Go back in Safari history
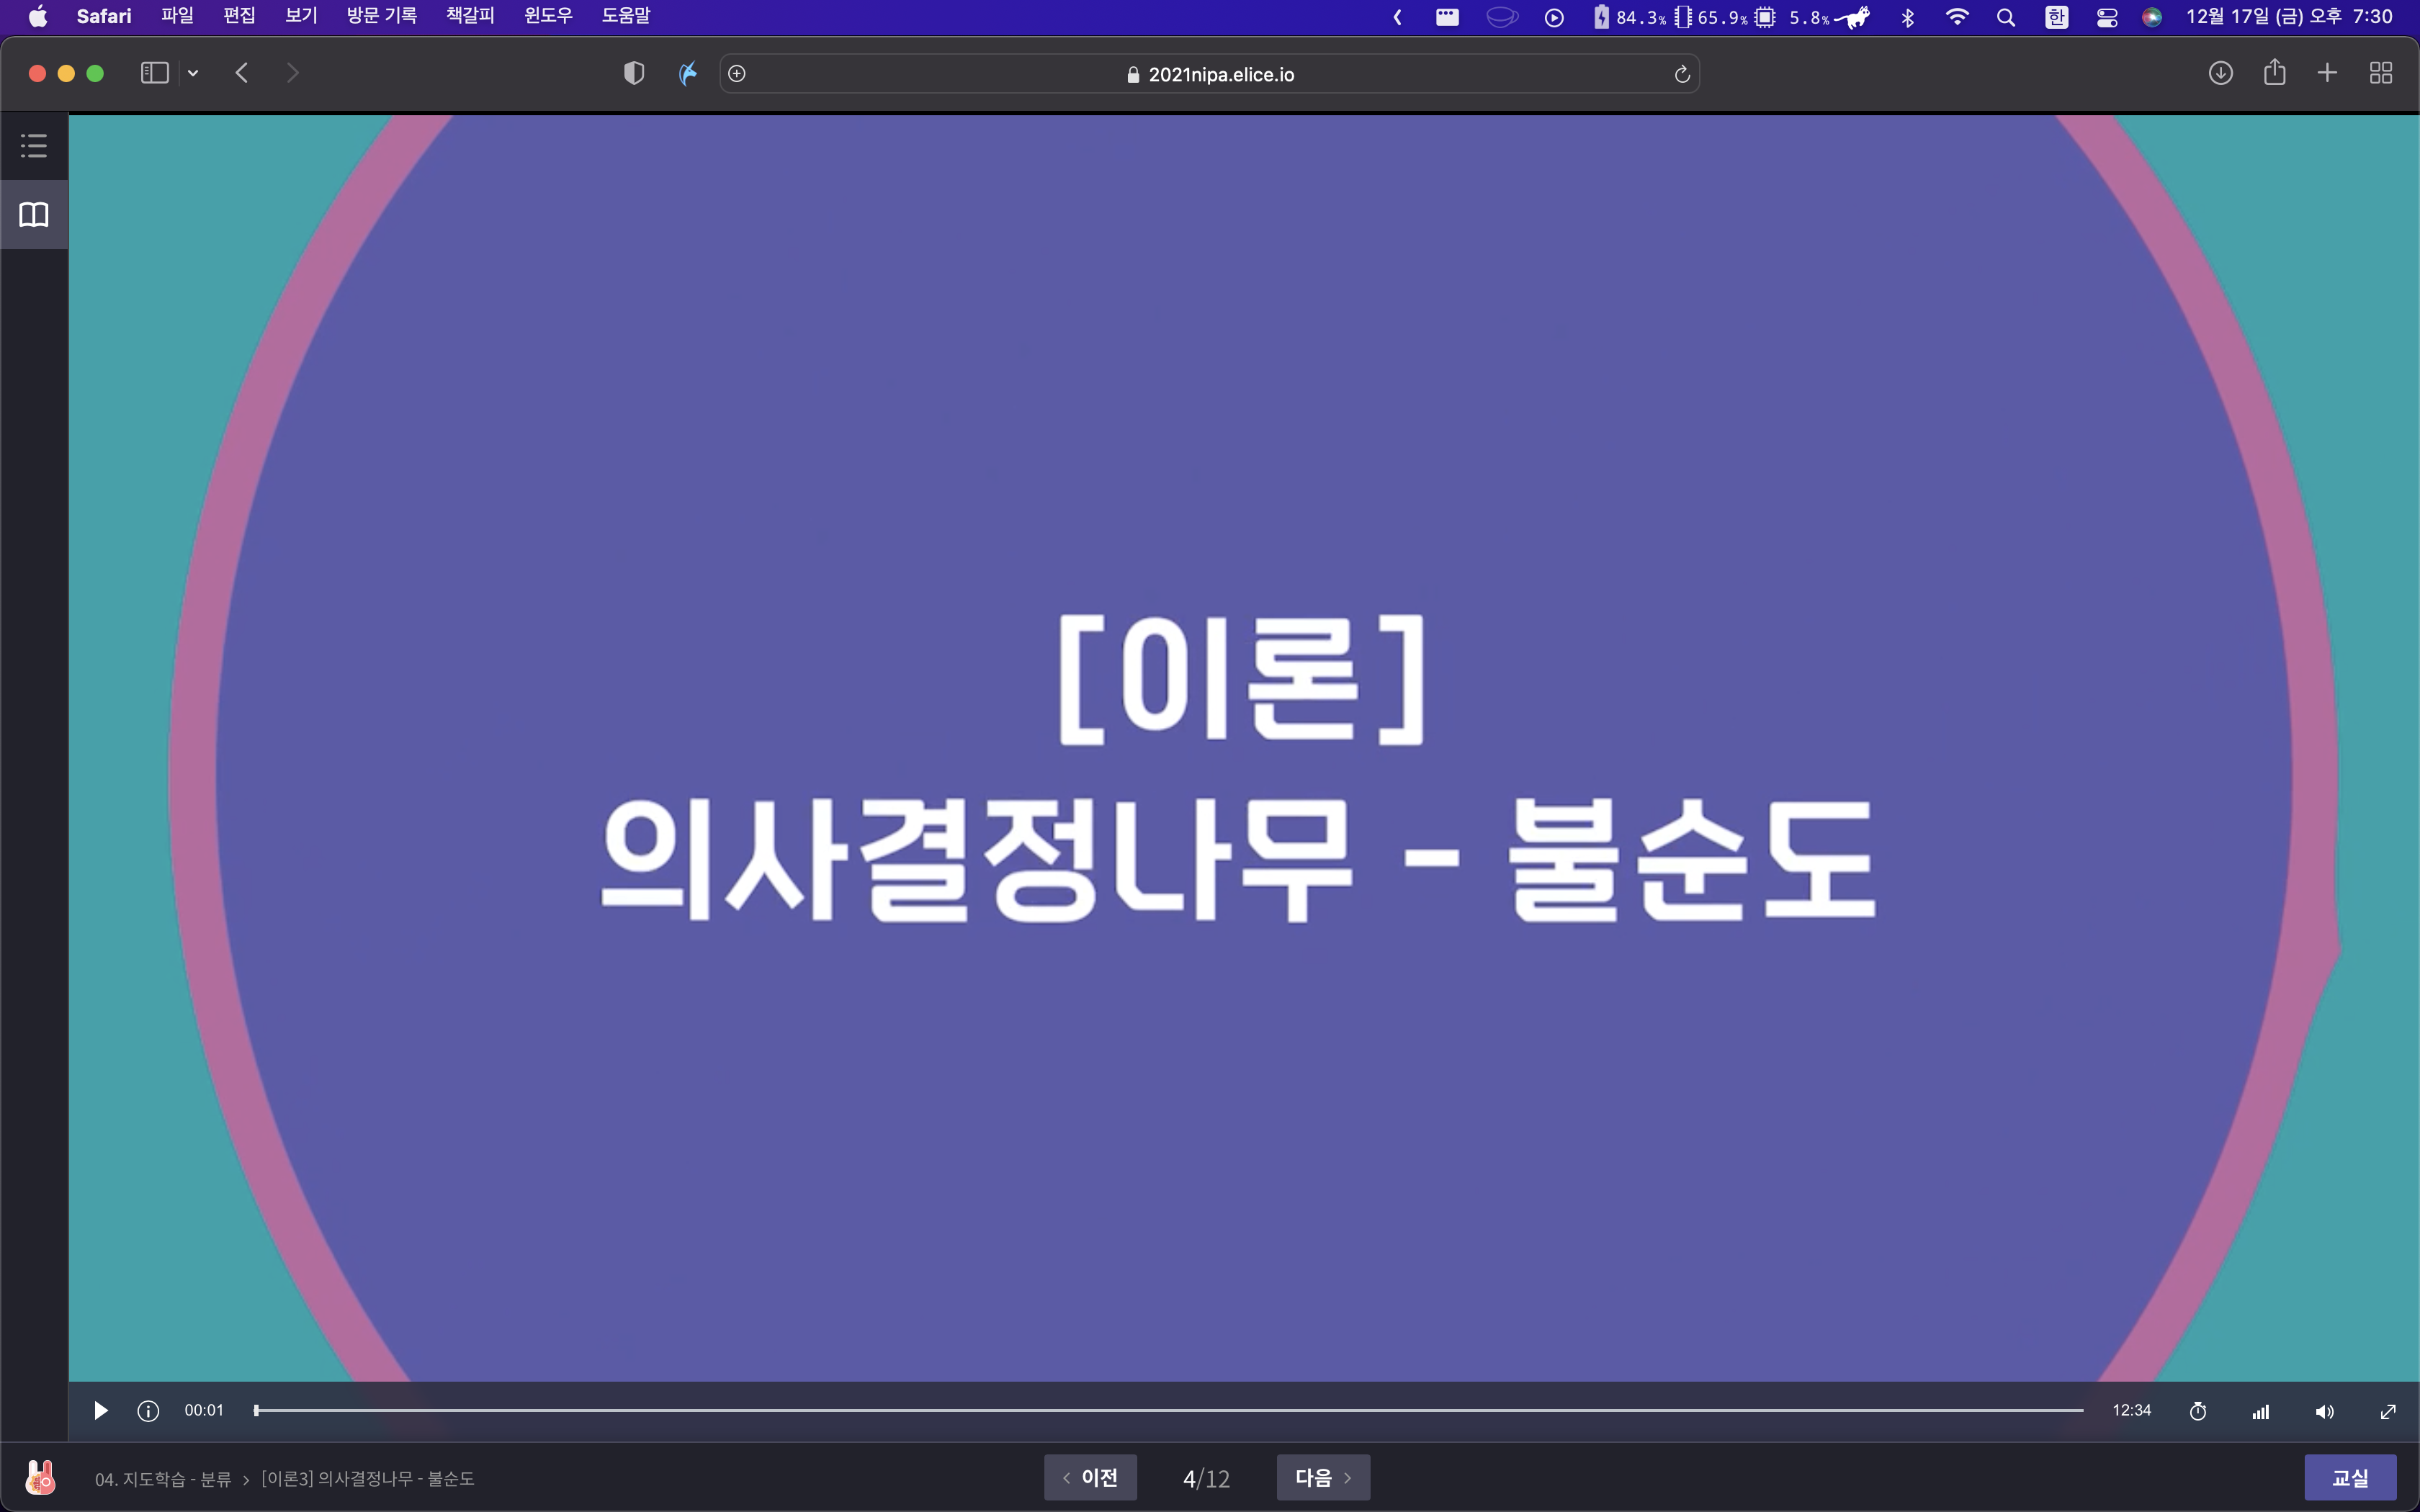The image size is (2420, 1512). pos(242,73)
